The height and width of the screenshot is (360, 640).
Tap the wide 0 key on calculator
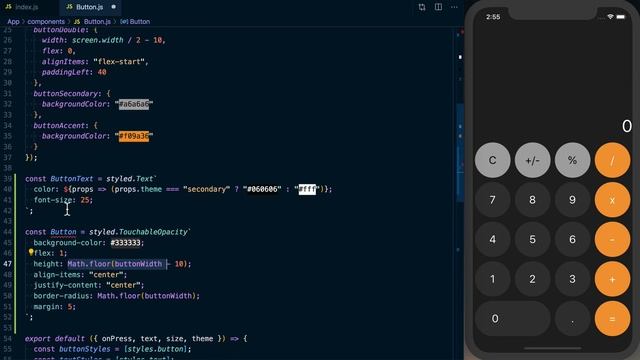[512, 318]
